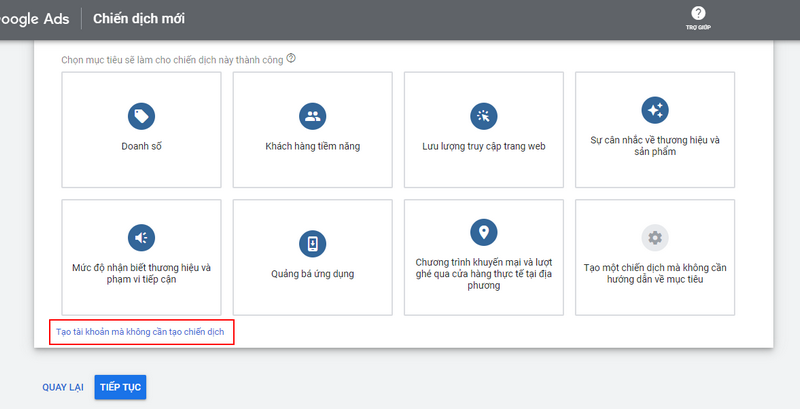
Task: Click the info tooltip icon beside goal prompt
Action: coord(291,58)
